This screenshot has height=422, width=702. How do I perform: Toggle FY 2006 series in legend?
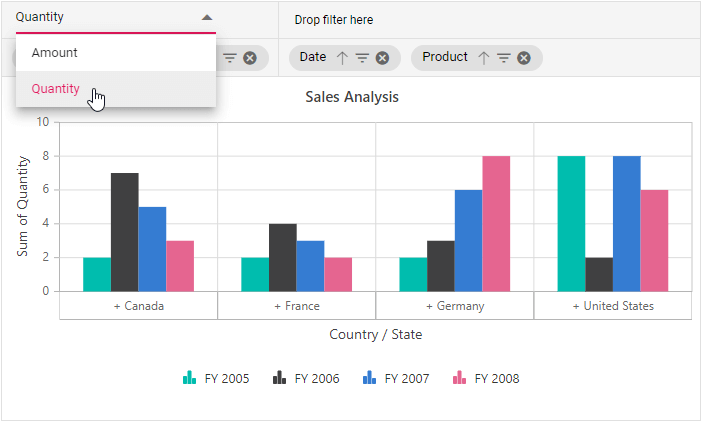[306, 378]
